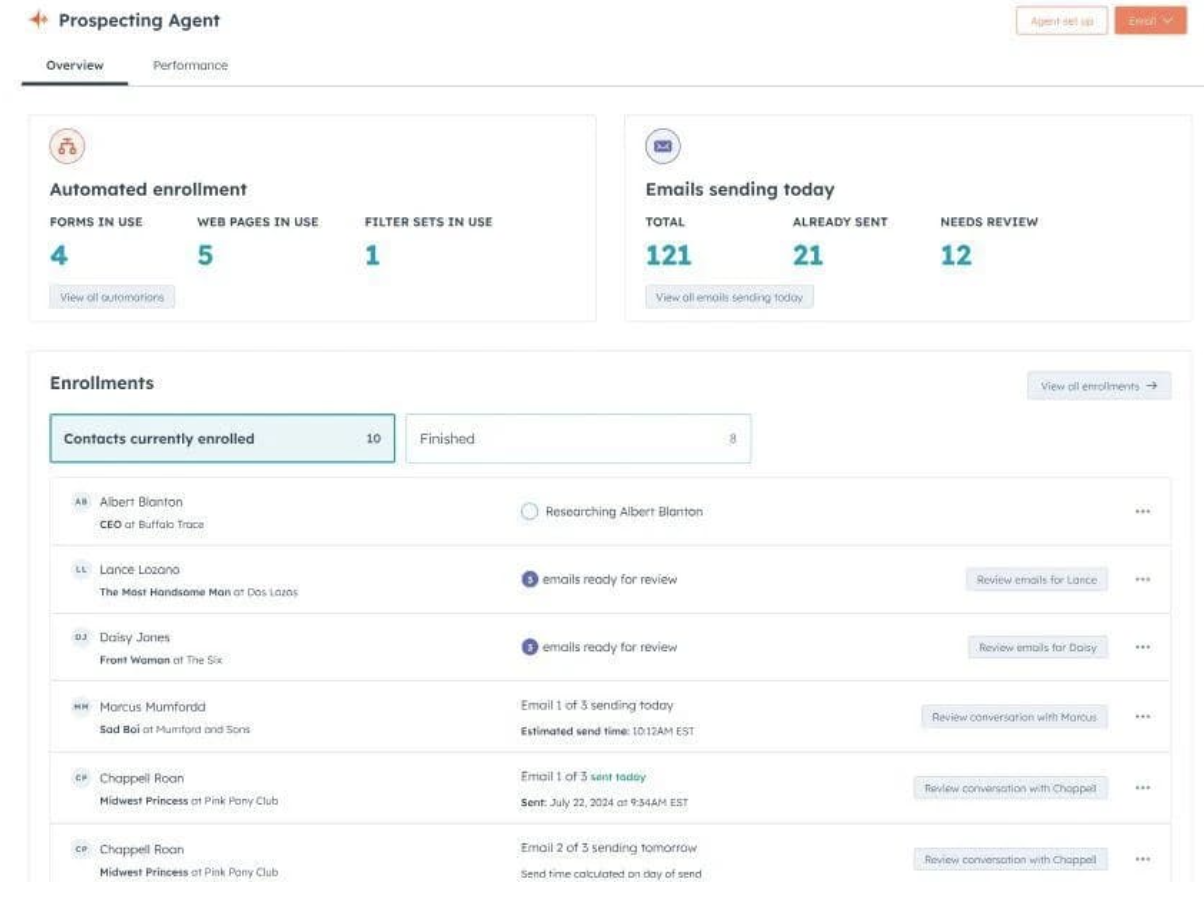Click the Web pages in use count 5
The height and width of the screenshot is (908, 1204).
click(205, 256)
